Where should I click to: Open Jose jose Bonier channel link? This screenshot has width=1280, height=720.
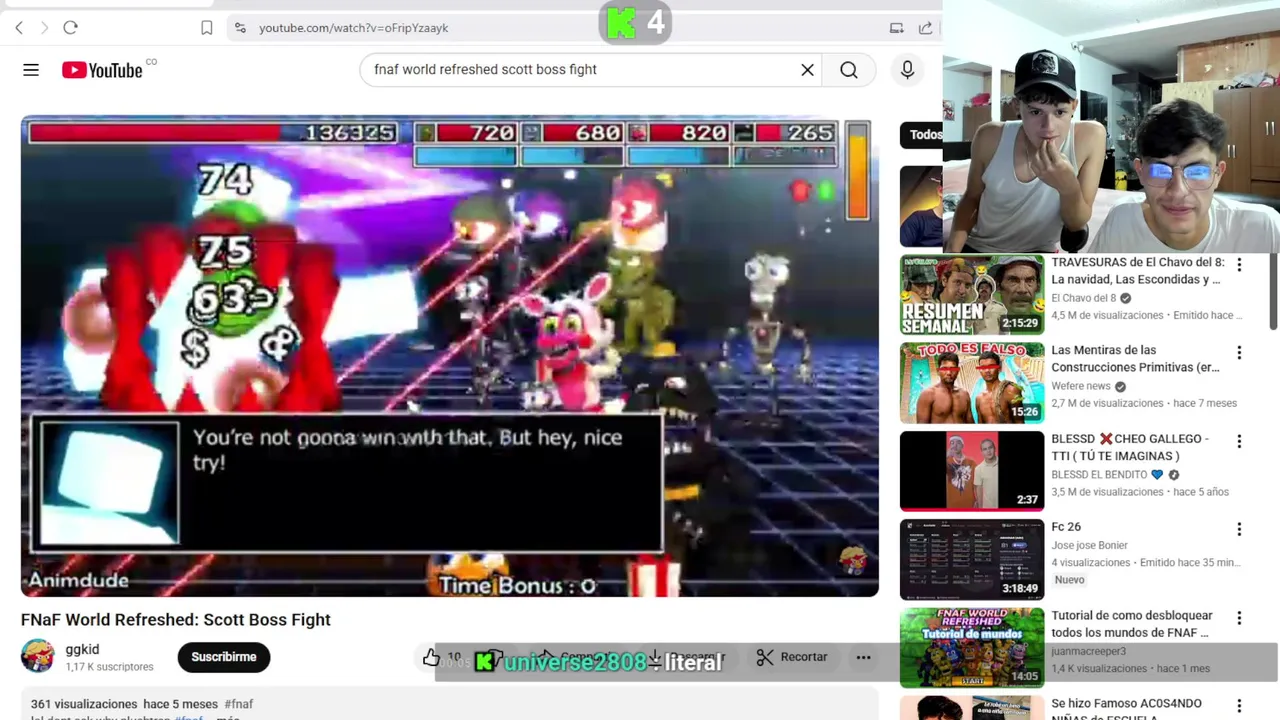pos(1089,545)
